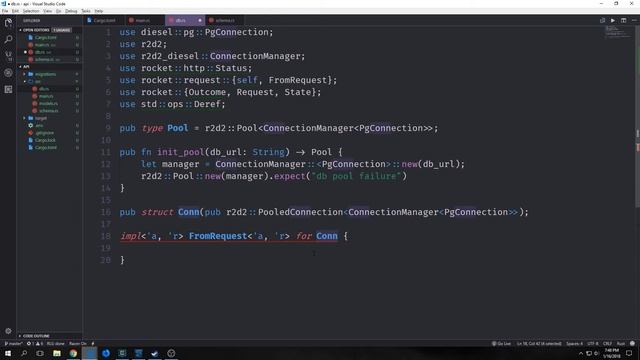
Task: Open the File menu
Action: click(x=5, y=11)
